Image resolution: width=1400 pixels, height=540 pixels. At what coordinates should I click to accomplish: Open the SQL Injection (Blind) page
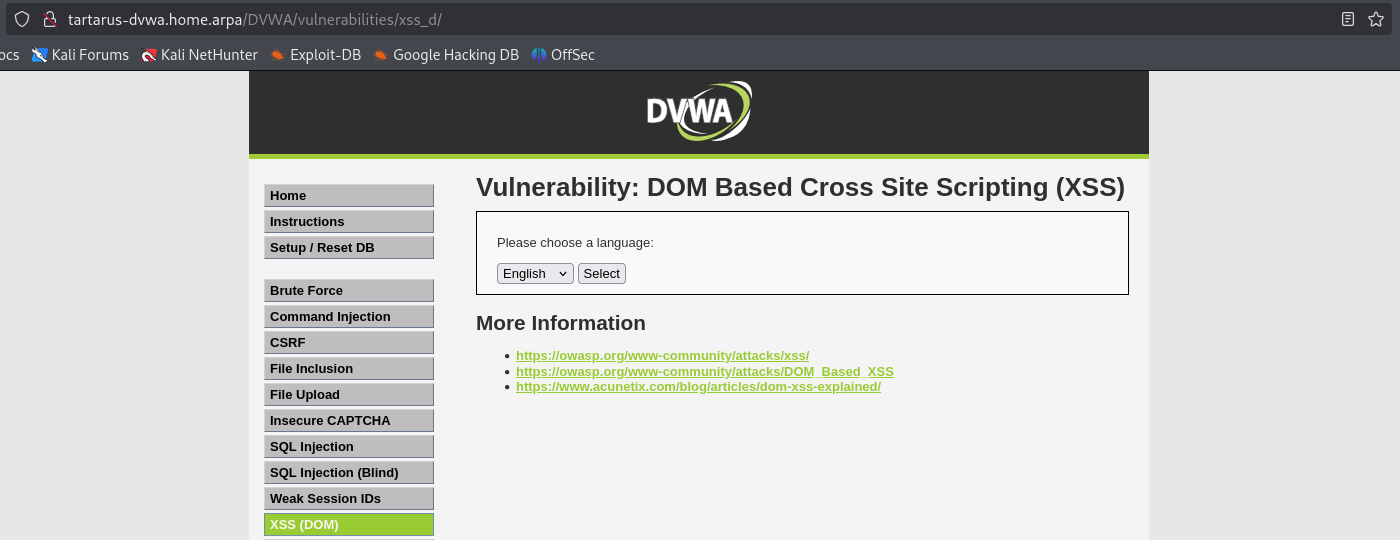(349, 473)
